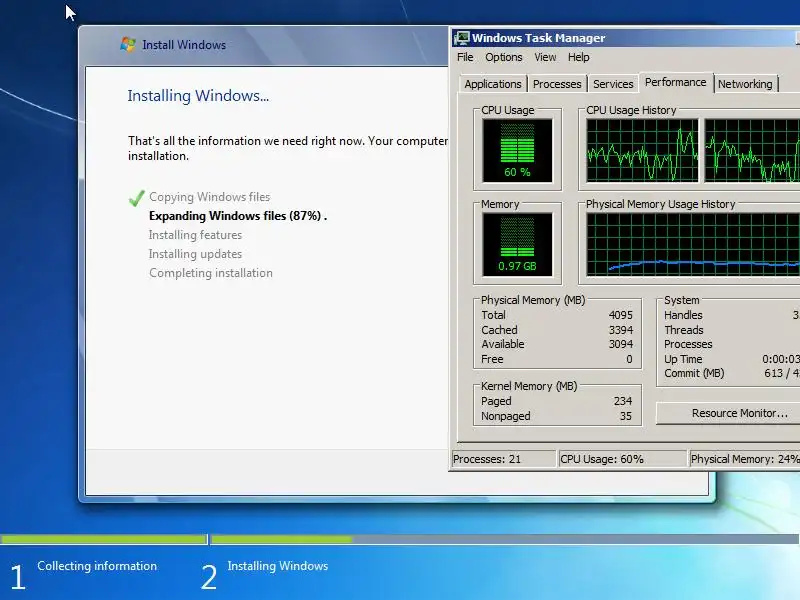800x600 pixels.
Task: Click the Windows Task Manager title bar
Action: (625, 38)
